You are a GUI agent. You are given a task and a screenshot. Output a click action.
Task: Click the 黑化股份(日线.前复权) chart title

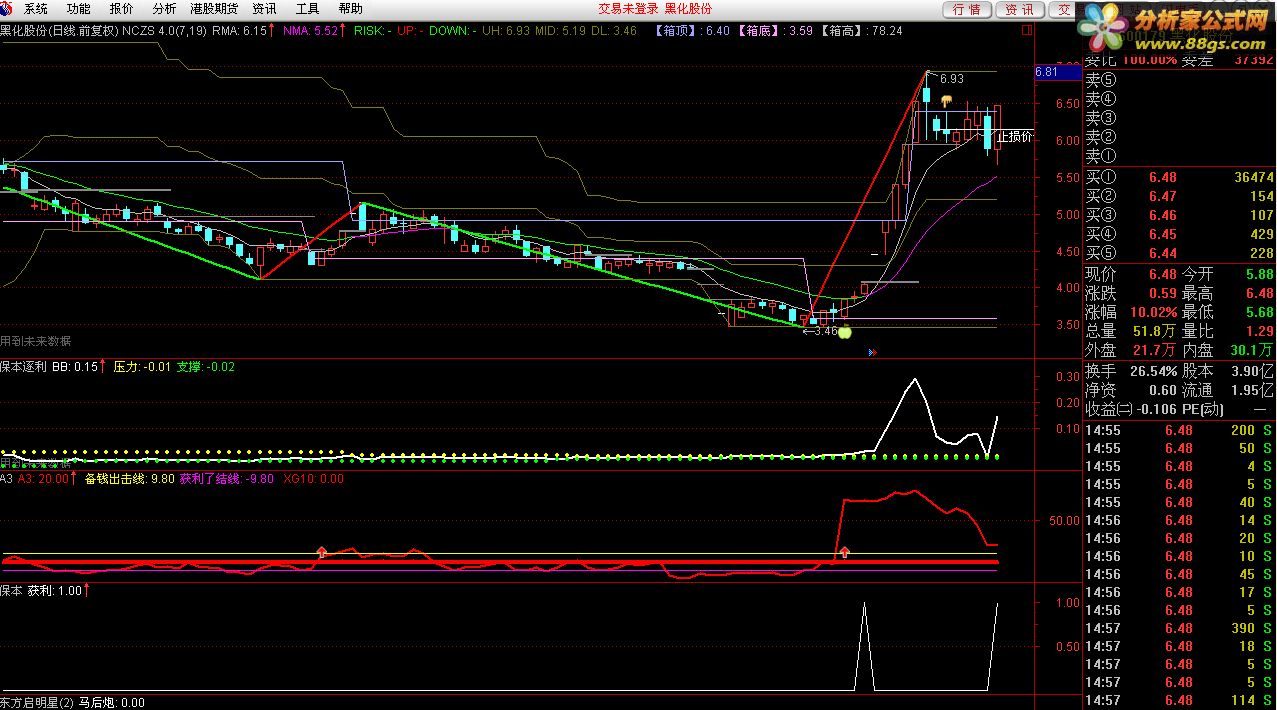(59, 30)
